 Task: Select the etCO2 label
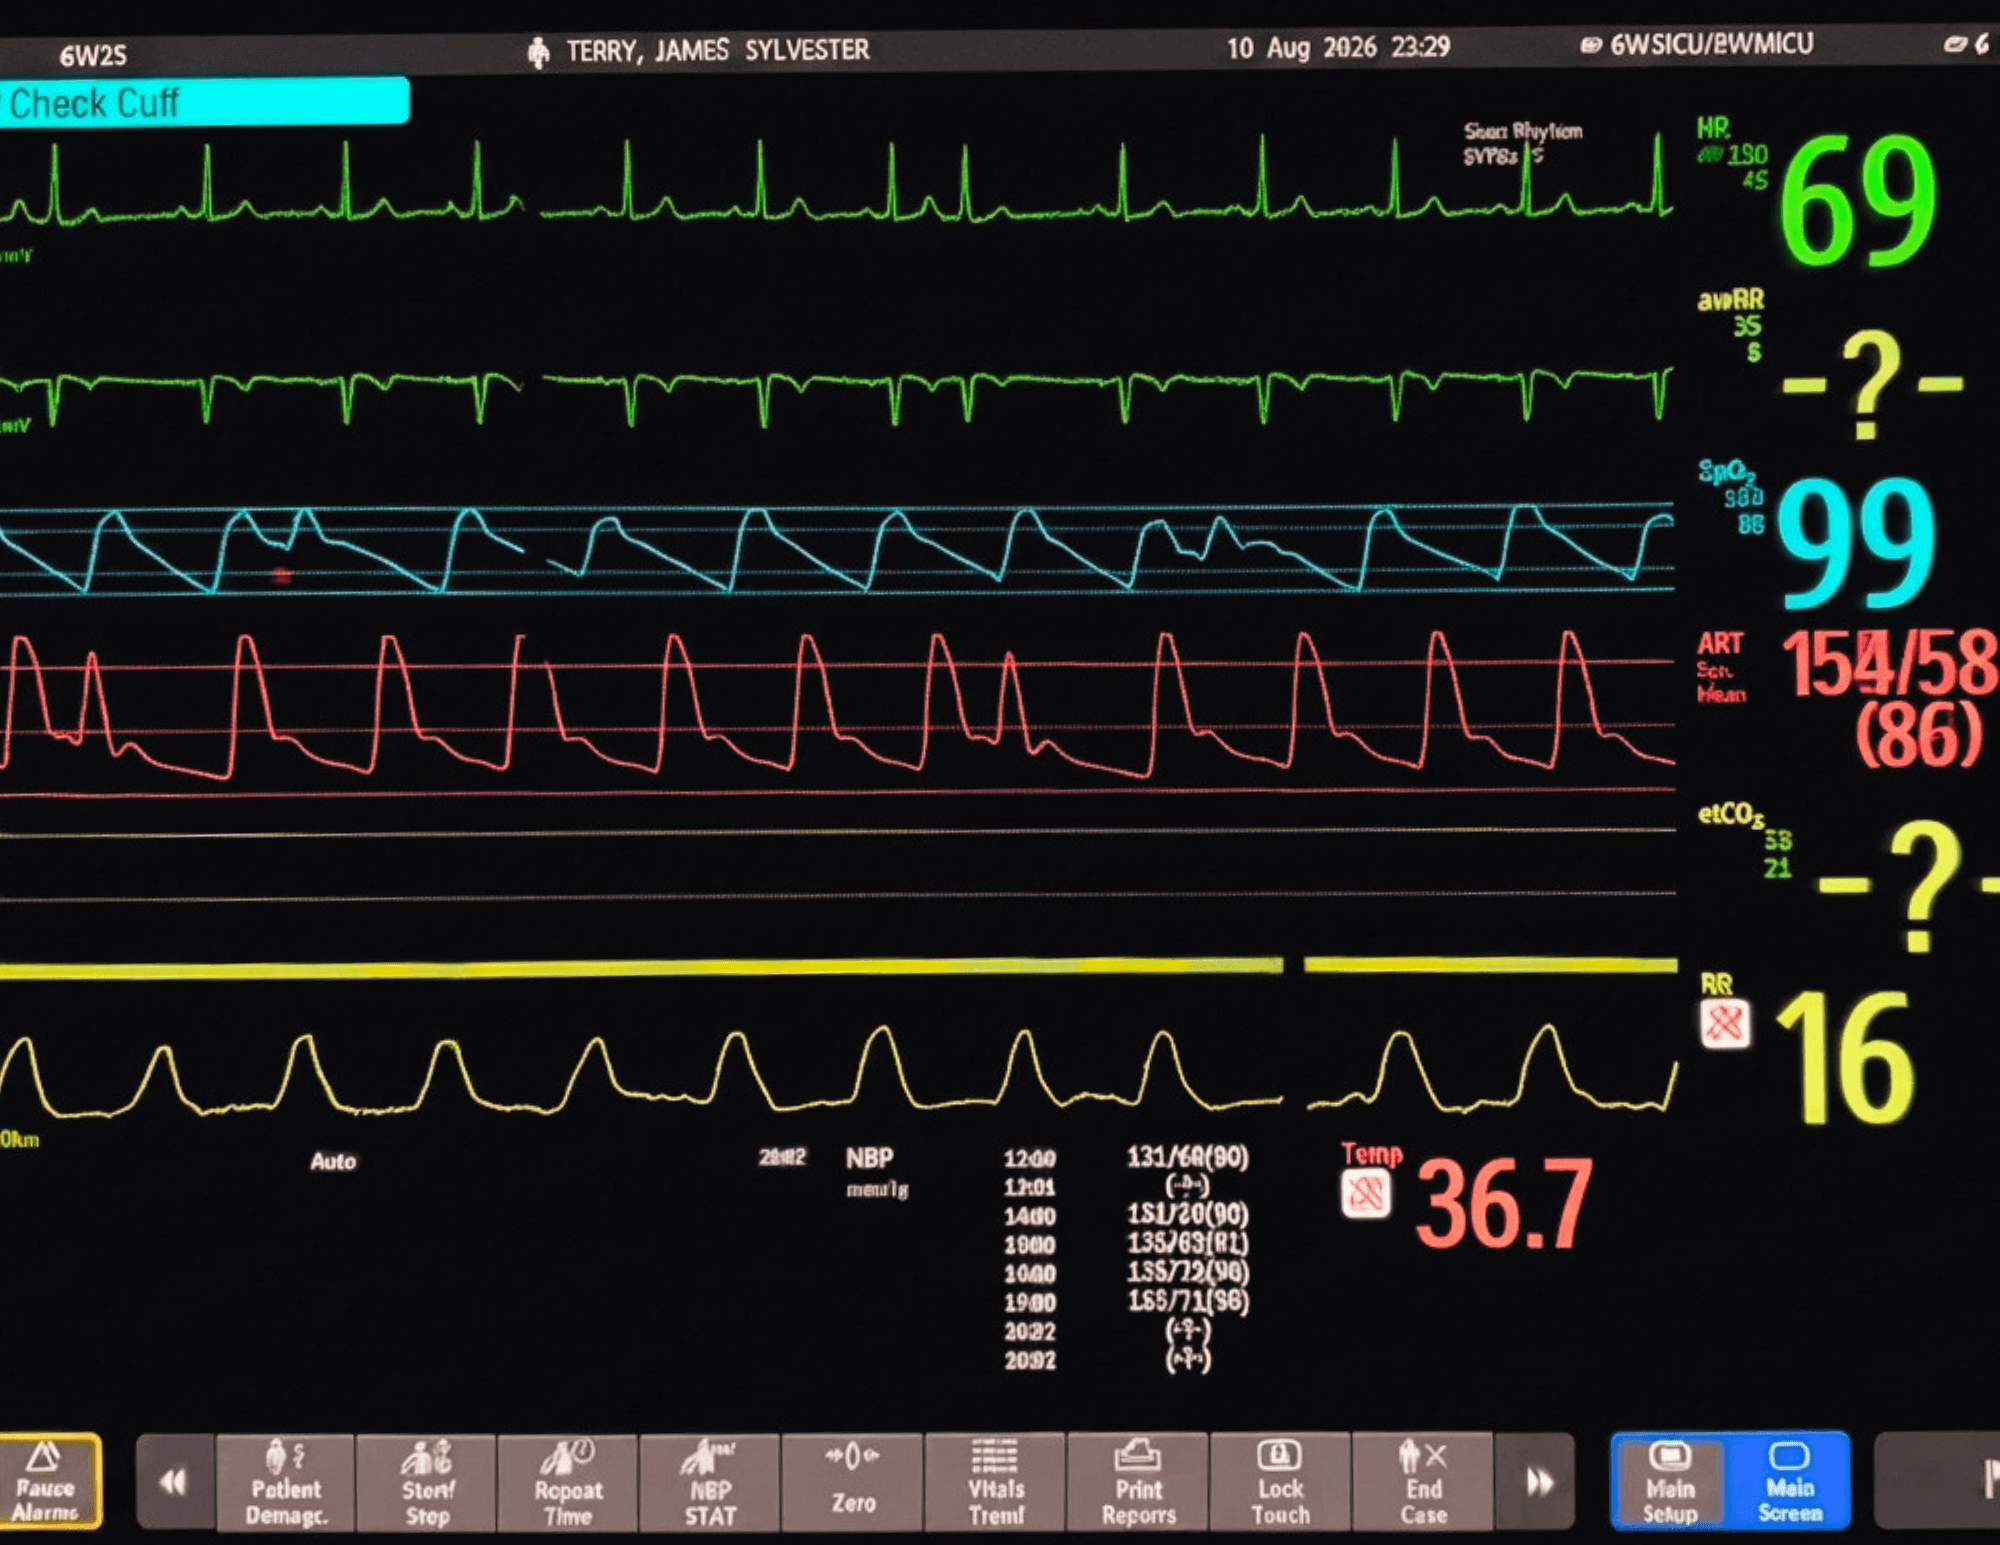1730,815
